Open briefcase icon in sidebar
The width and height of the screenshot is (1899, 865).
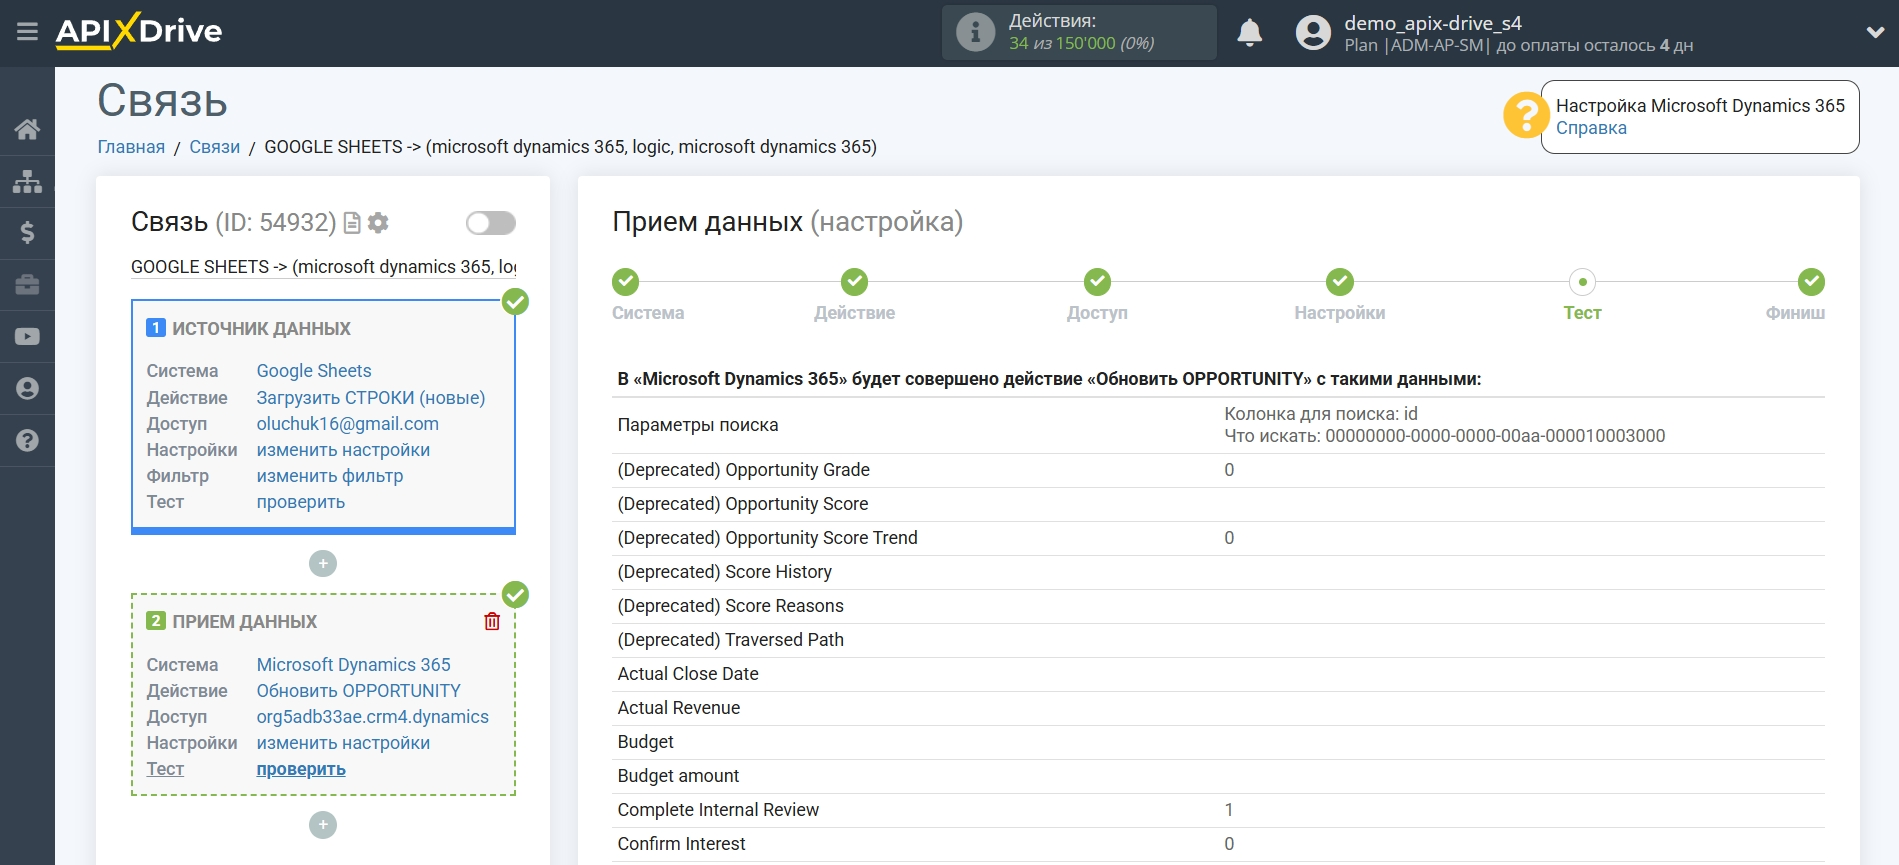click(x=27, y=285)
